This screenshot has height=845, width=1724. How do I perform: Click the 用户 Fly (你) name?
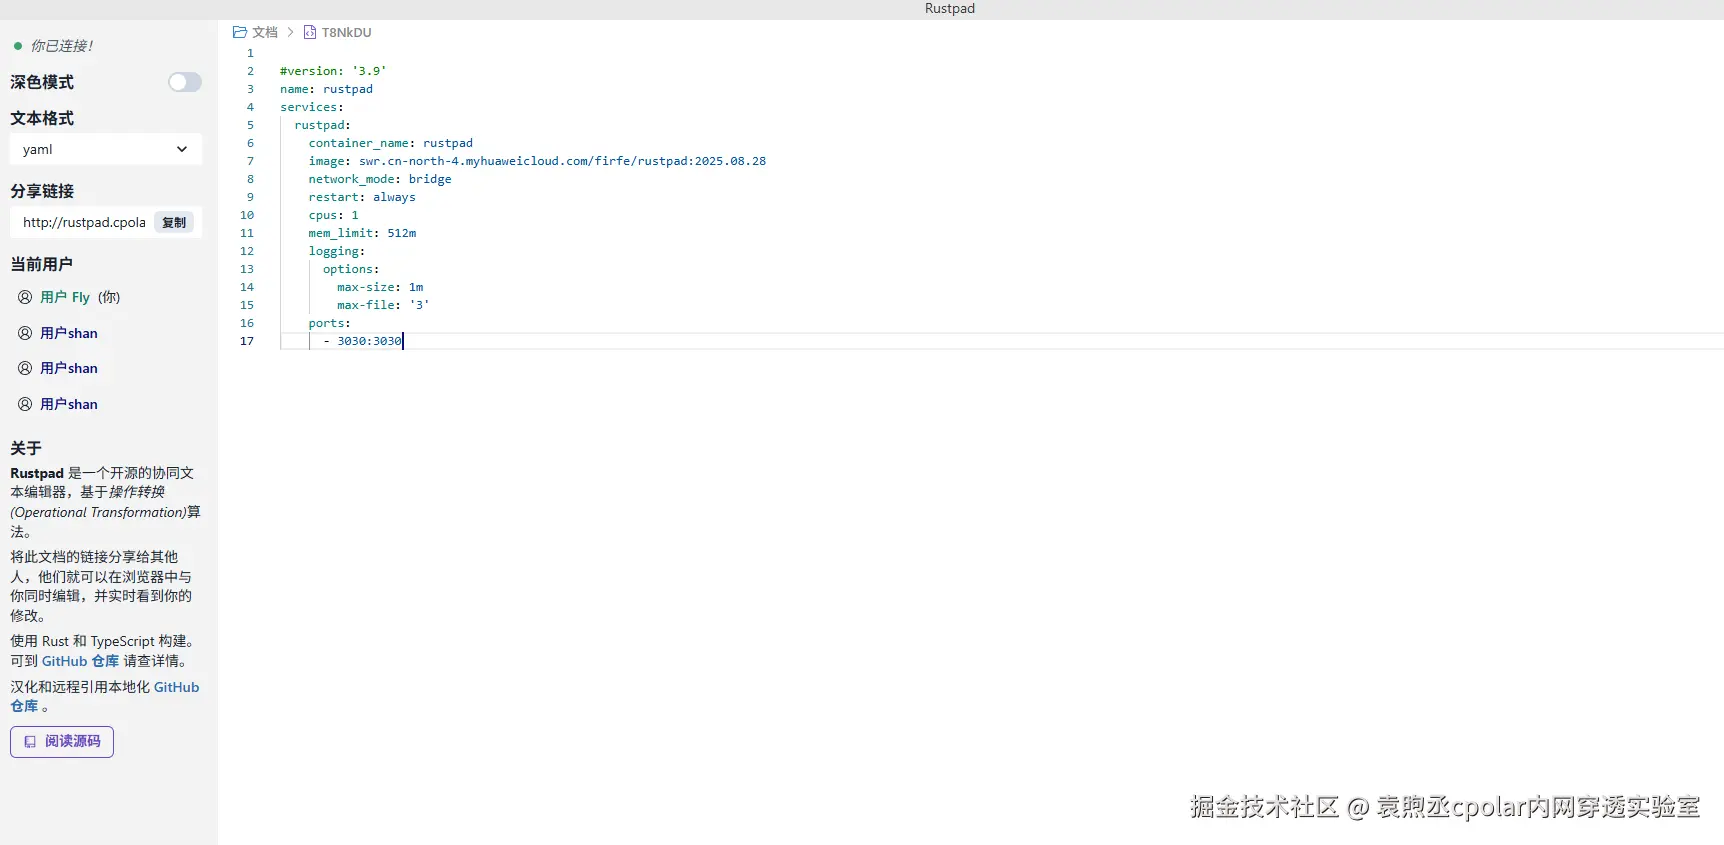80,297
